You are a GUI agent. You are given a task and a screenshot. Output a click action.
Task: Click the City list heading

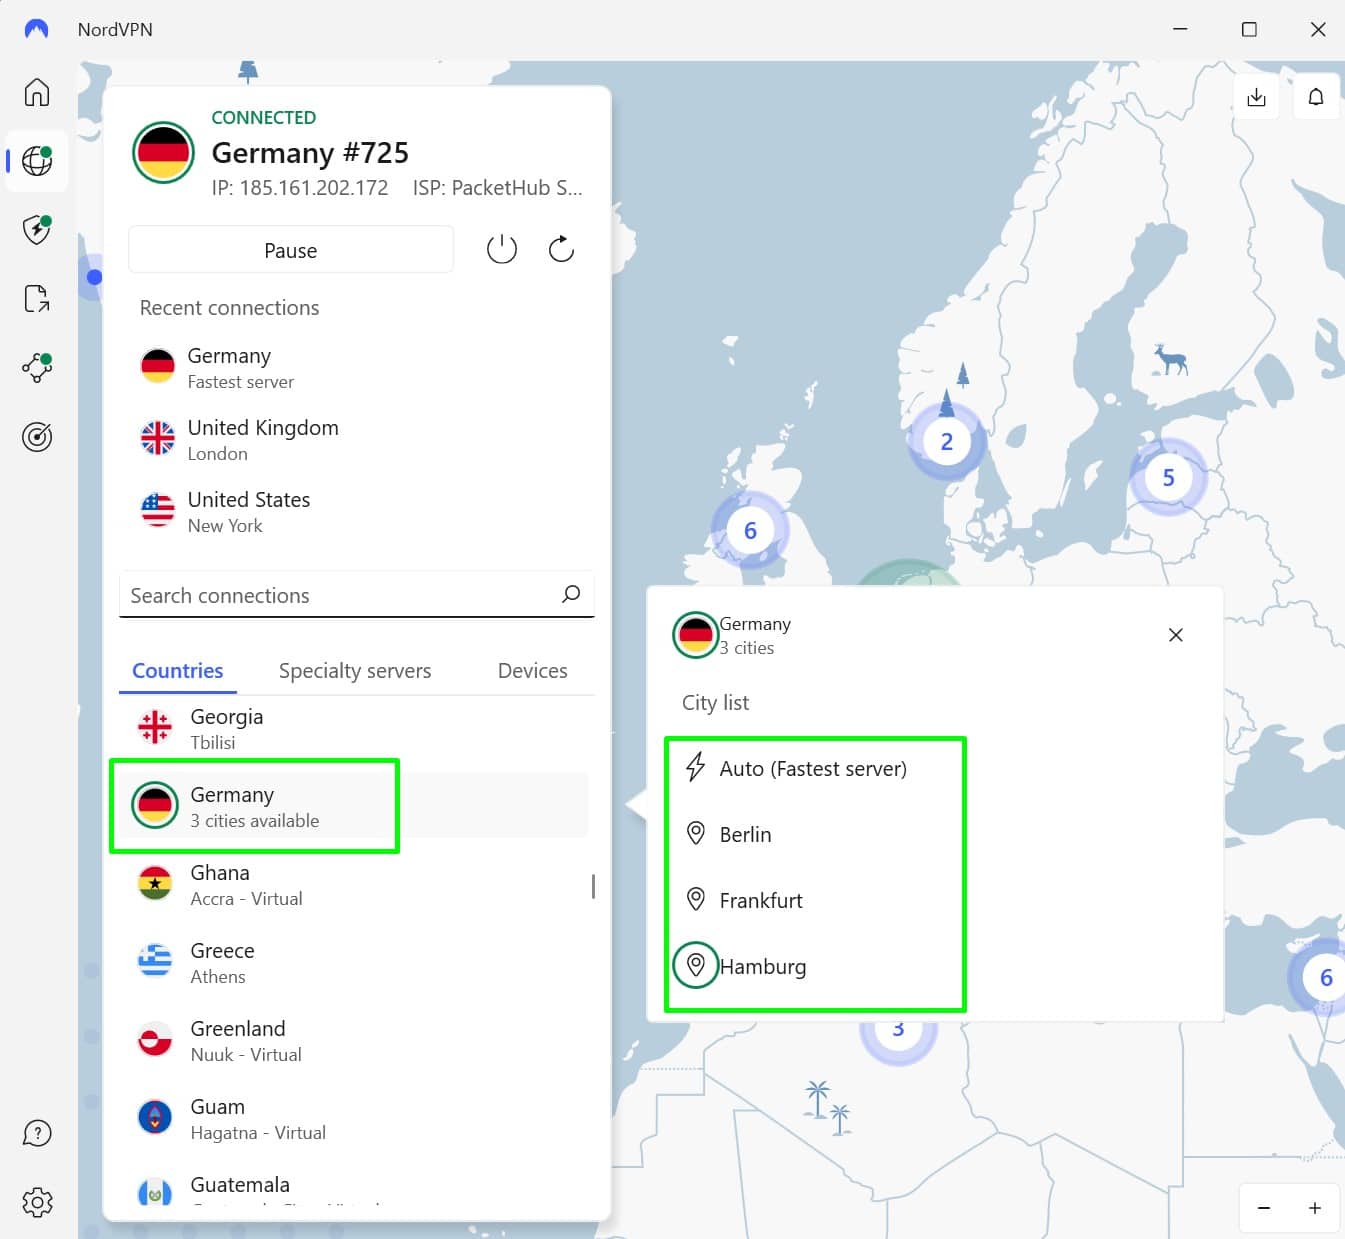[x=715, y=703]
